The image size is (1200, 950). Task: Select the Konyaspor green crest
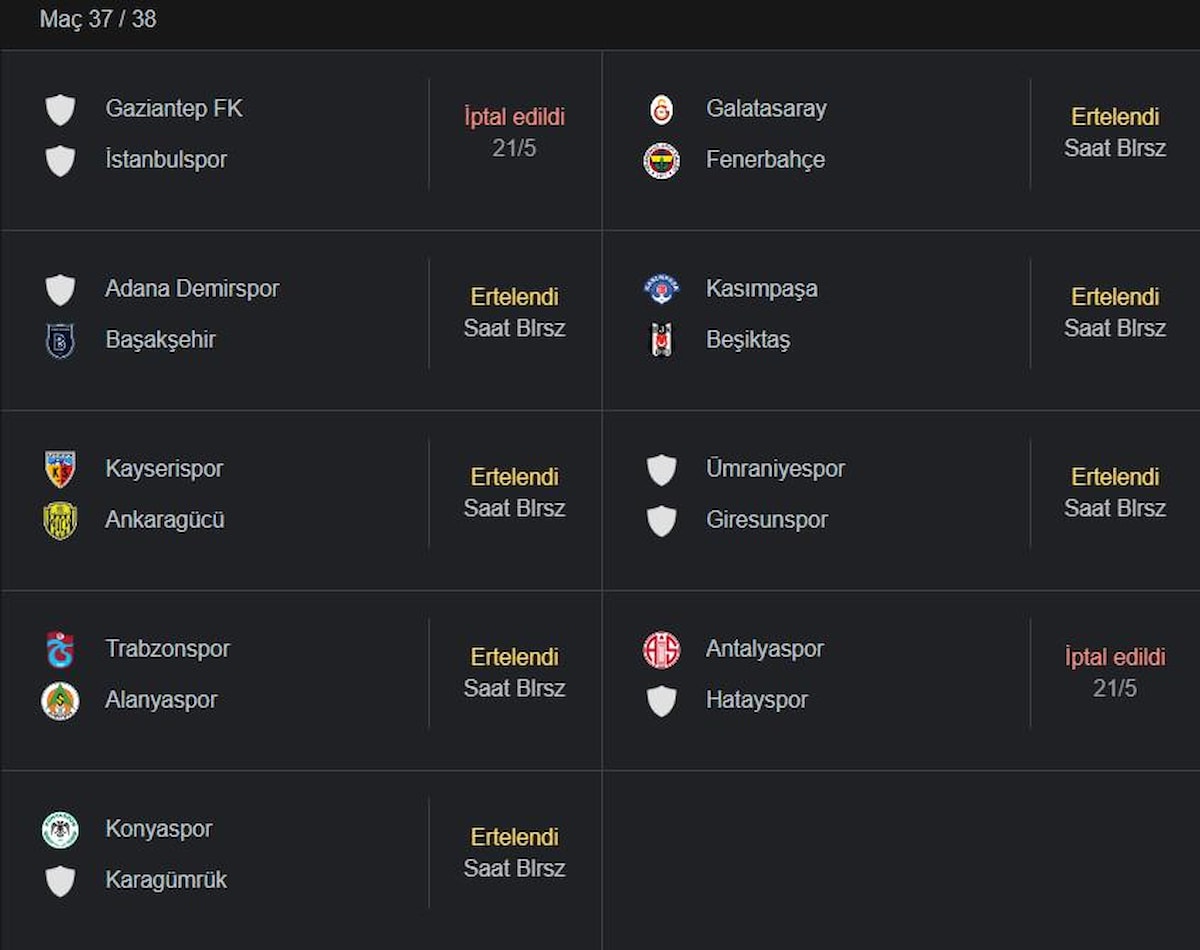pyautogui.click(x=60, y=830)
